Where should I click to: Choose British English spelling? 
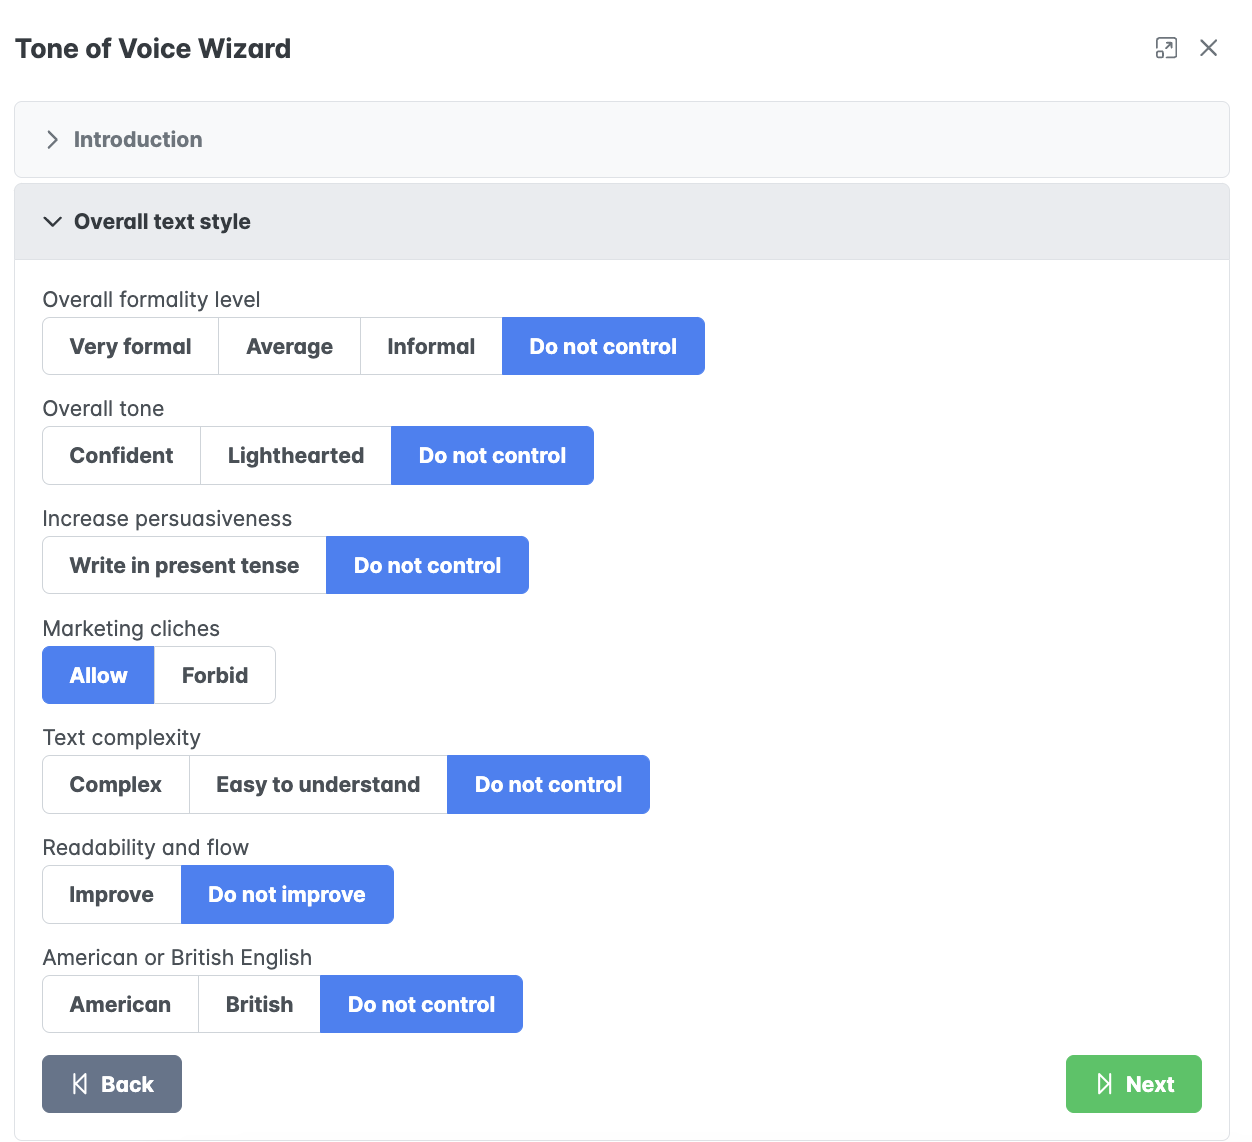tap(259, 1005)
